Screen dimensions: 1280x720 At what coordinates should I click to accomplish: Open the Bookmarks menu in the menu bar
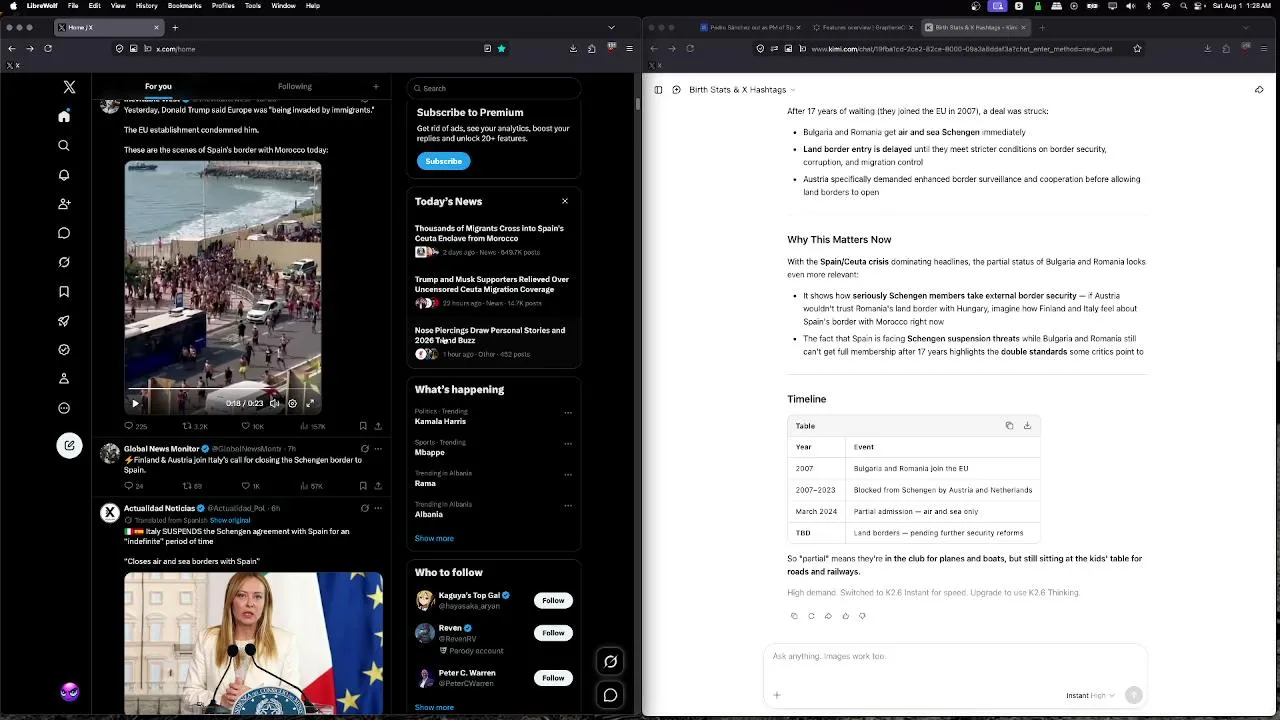184,6
